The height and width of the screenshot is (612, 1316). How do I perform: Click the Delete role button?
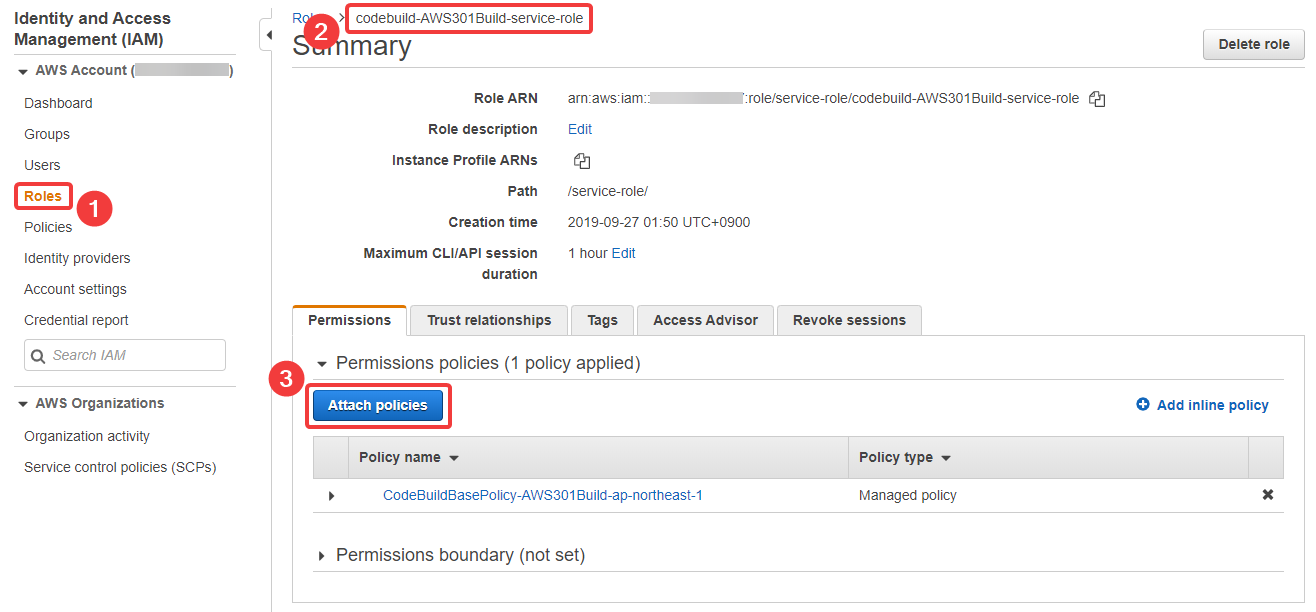[1254, 44]
